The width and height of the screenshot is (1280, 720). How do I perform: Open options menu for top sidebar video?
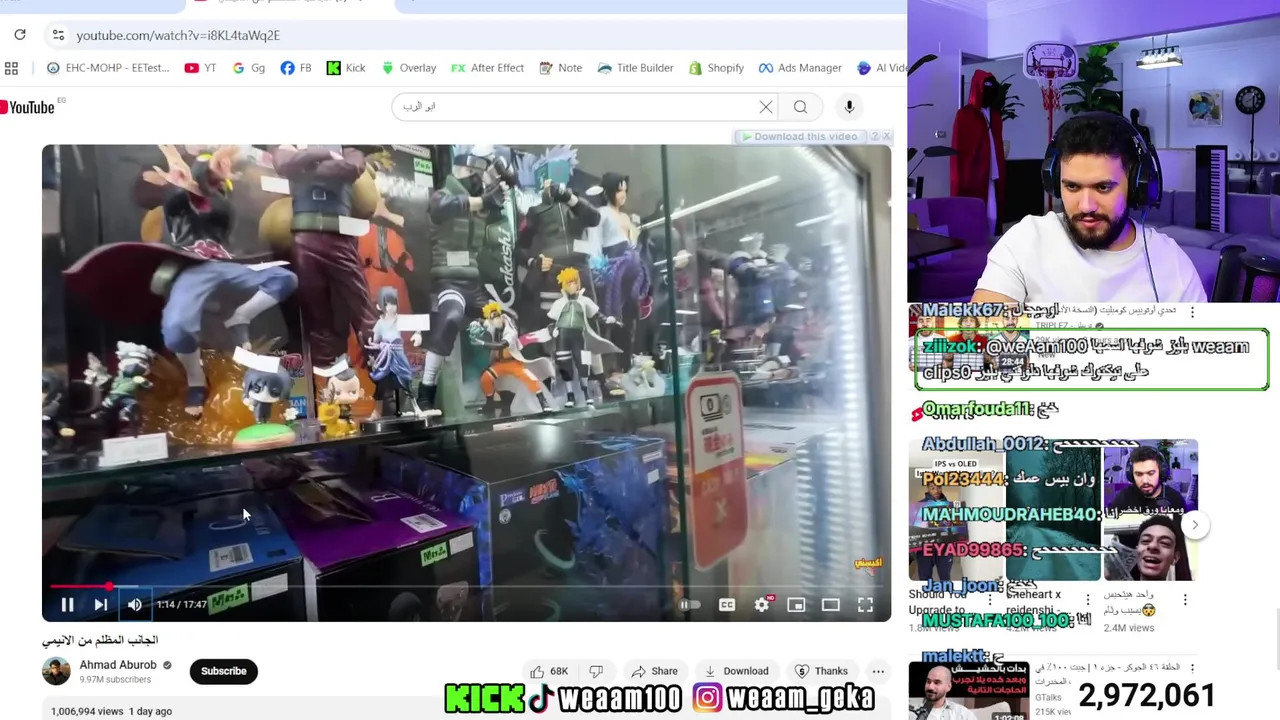(x=1192, y=312)
